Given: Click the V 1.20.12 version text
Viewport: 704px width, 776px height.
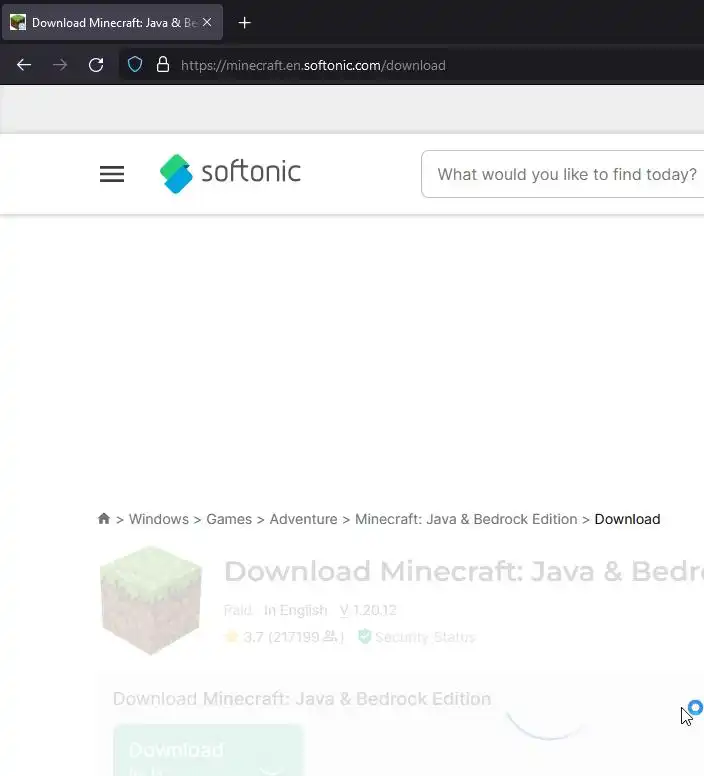Looking at the screenshot, I should [368, 610].
